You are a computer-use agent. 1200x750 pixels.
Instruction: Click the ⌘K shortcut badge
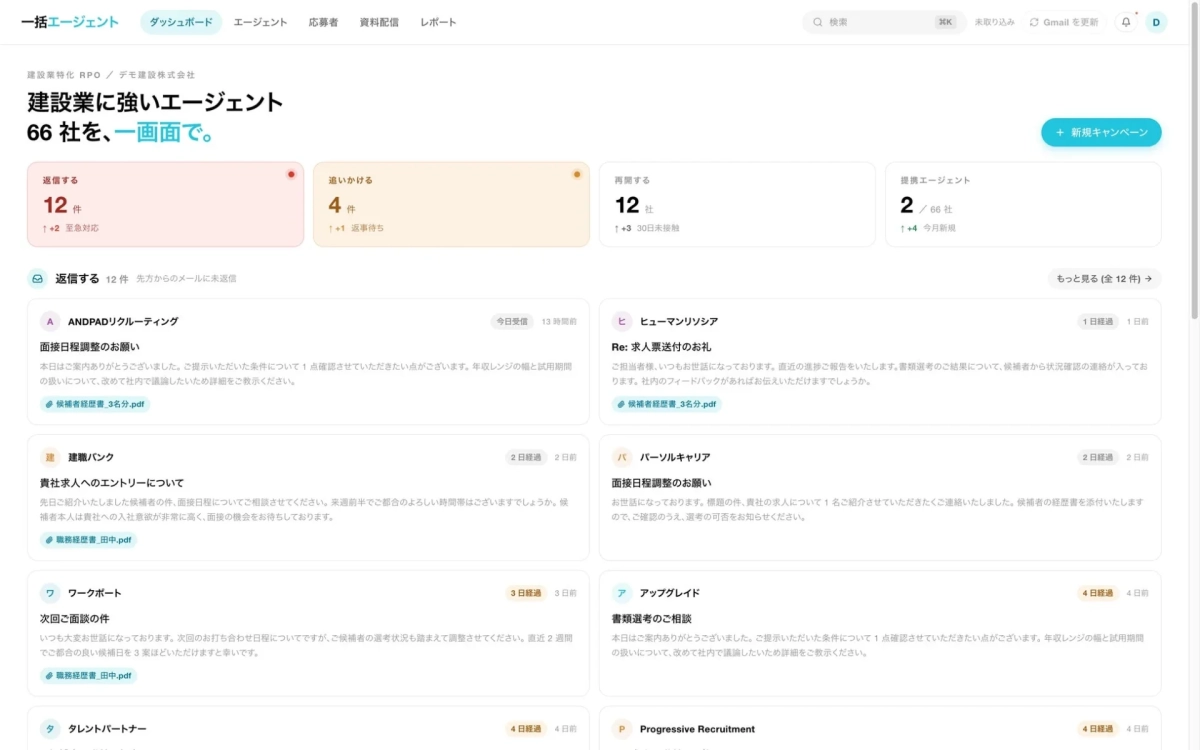(945, 22)
